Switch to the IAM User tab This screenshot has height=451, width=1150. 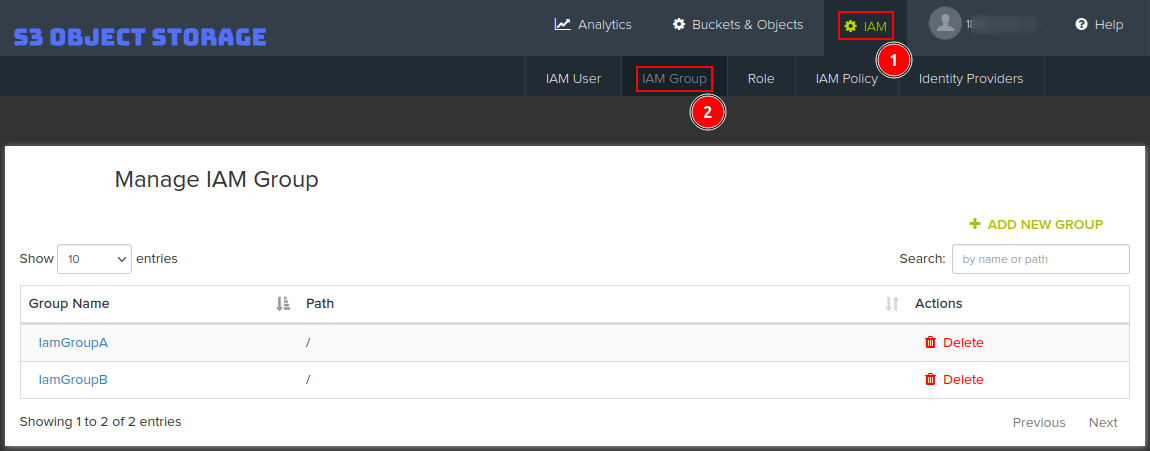pos(573,78)
